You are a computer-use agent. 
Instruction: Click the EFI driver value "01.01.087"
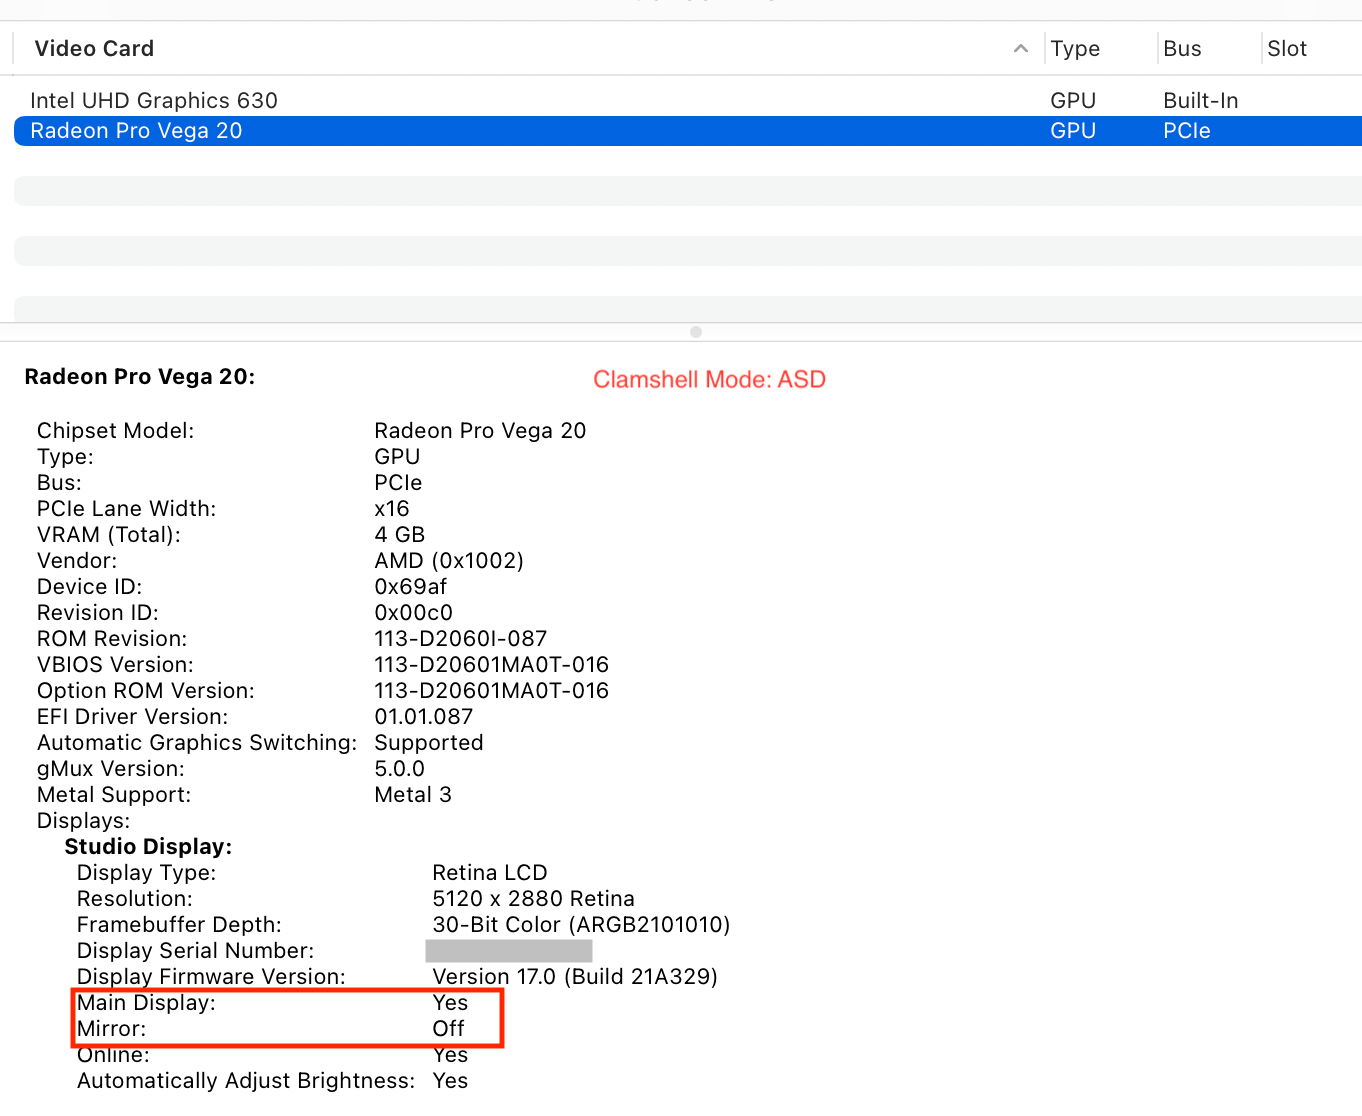click(x=424, y=717)
